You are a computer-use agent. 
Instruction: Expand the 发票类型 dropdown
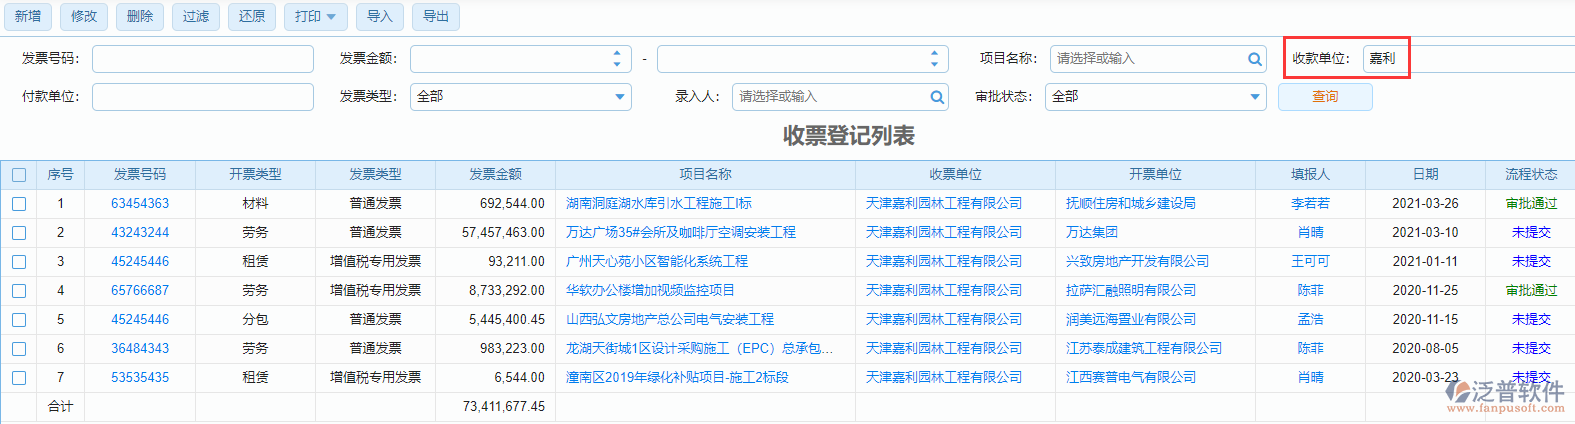click(x=620, y=97)
